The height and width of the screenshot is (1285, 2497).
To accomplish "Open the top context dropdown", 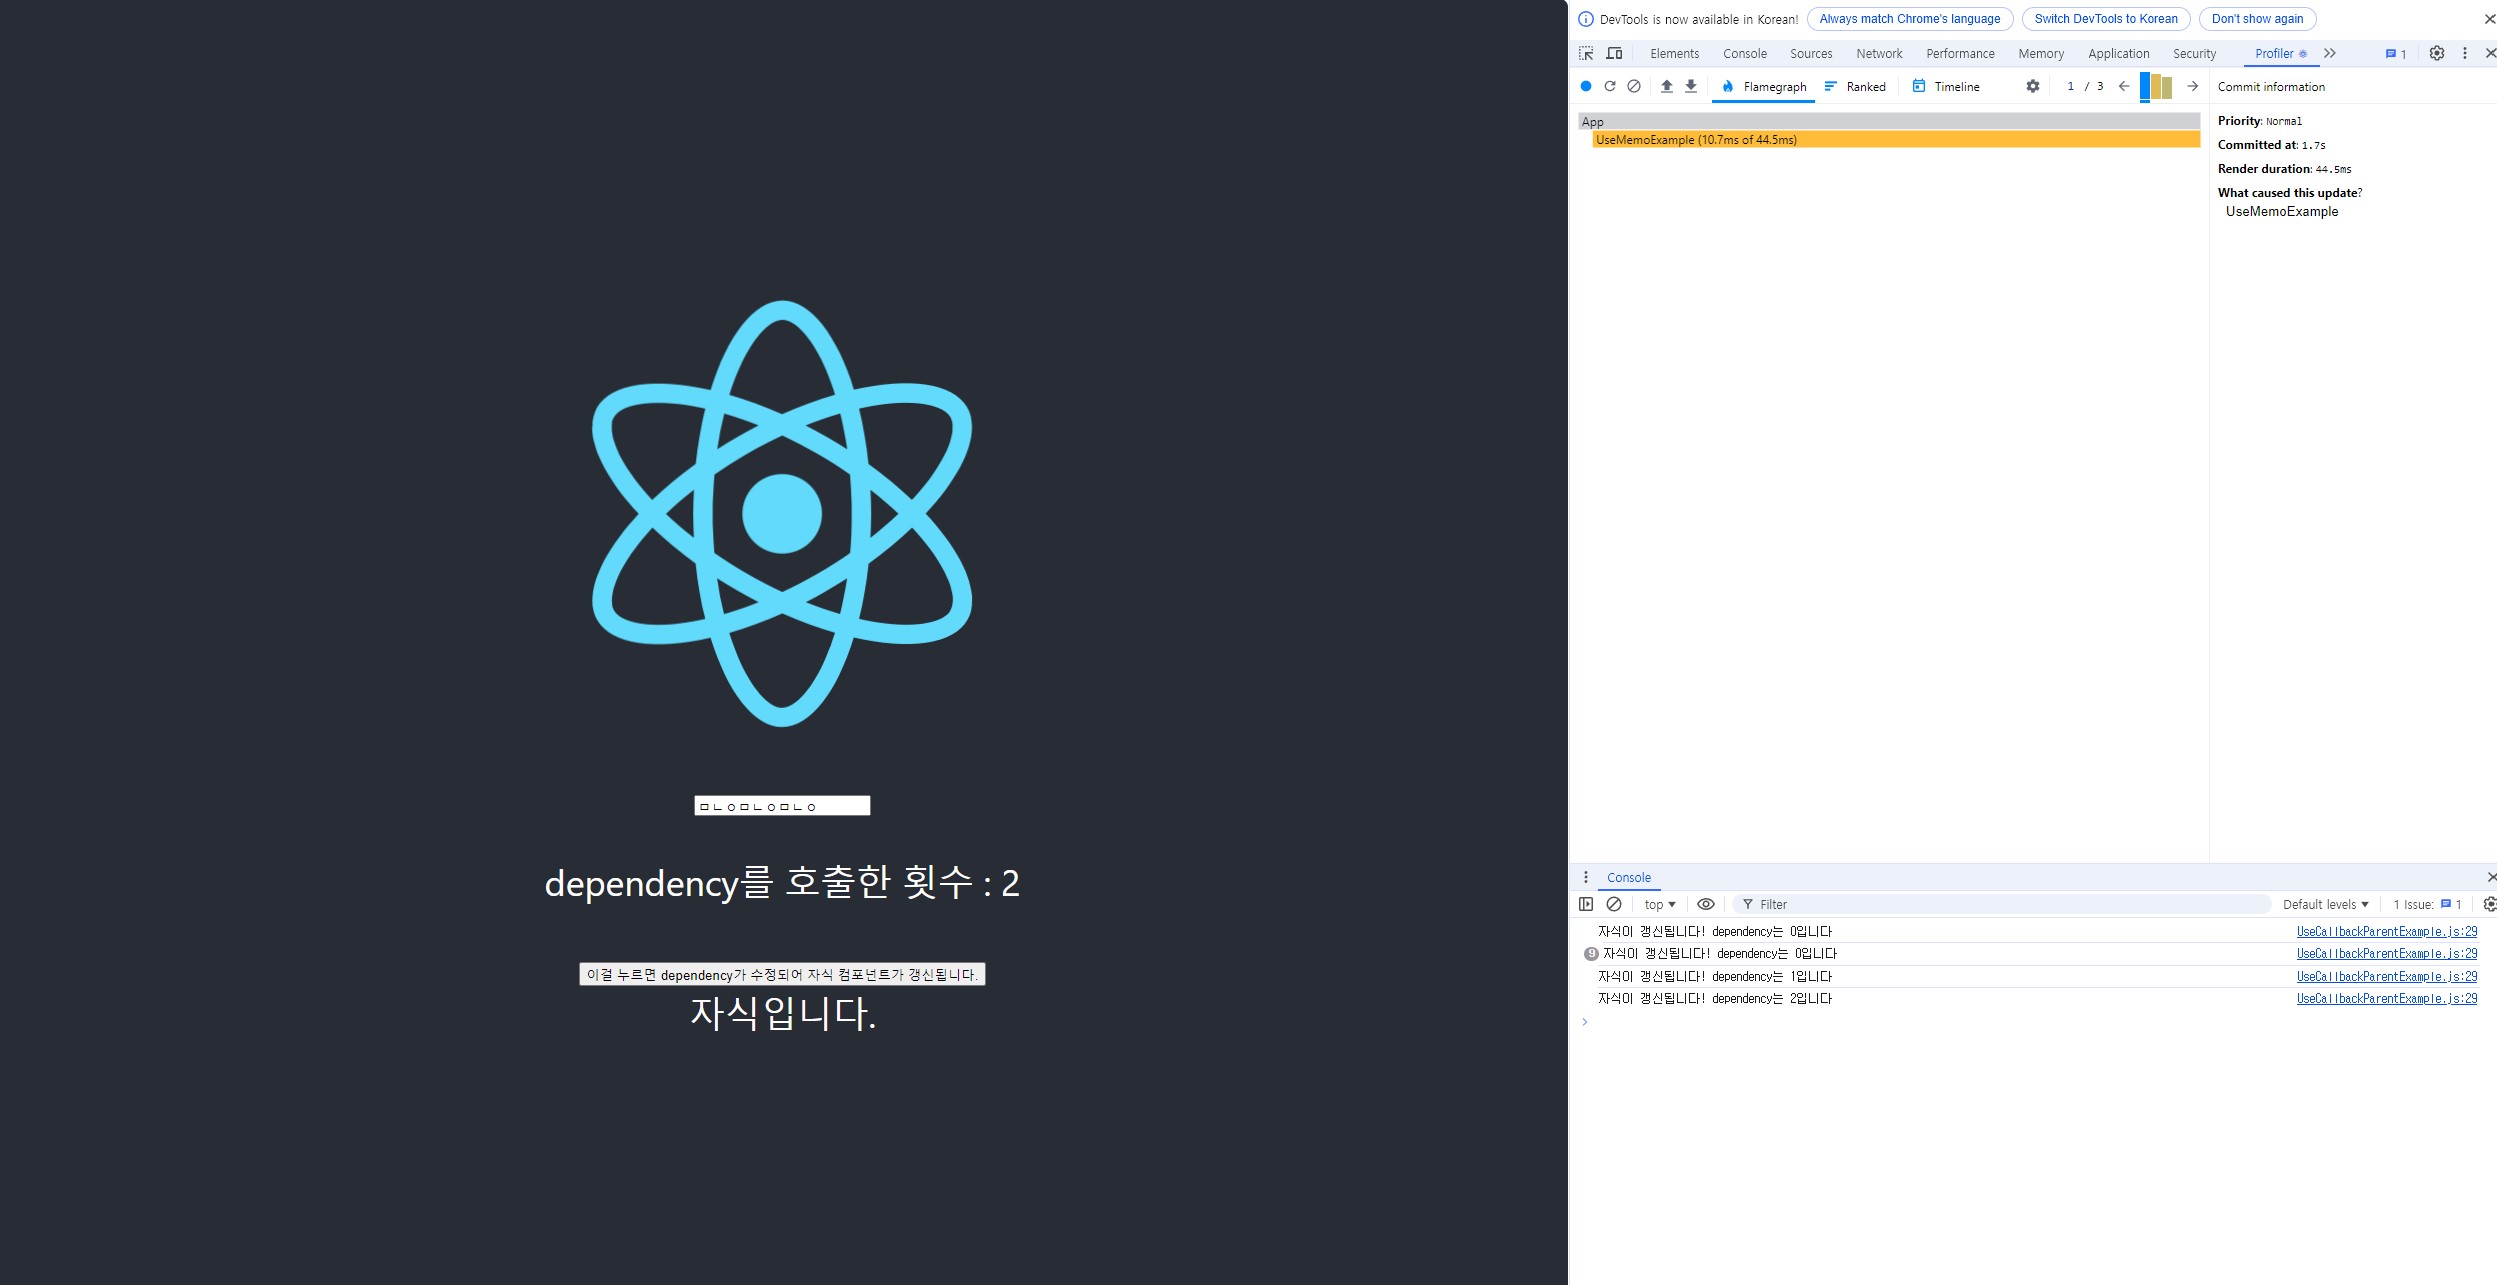I will (x=1660, y=904).
